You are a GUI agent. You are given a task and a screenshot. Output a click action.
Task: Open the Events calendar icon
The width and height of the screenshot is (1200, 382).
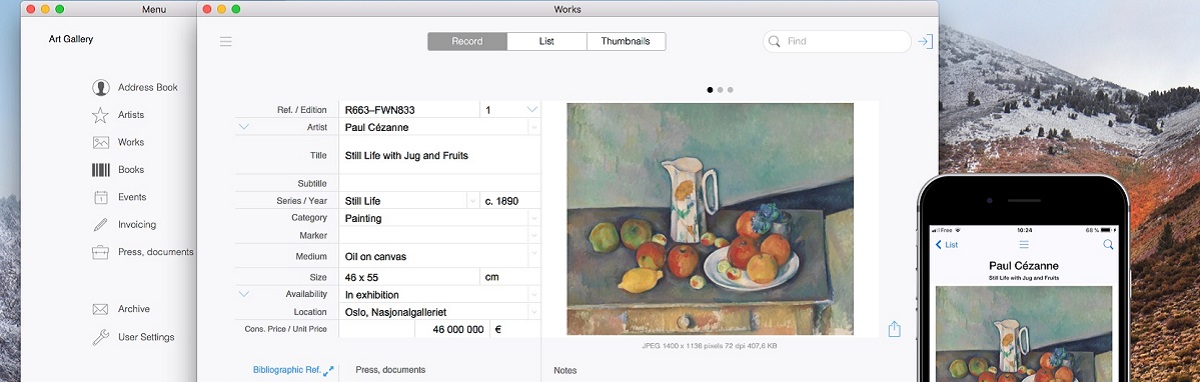[x=100, y=197]
